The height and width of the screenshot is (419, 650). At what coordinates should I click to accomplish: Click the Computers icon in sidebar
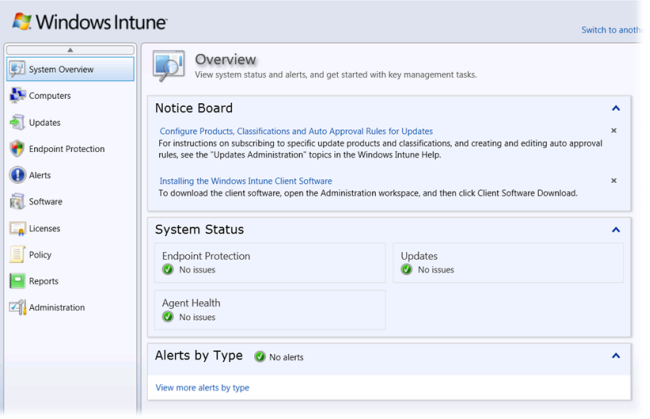[x=17, y=95]
